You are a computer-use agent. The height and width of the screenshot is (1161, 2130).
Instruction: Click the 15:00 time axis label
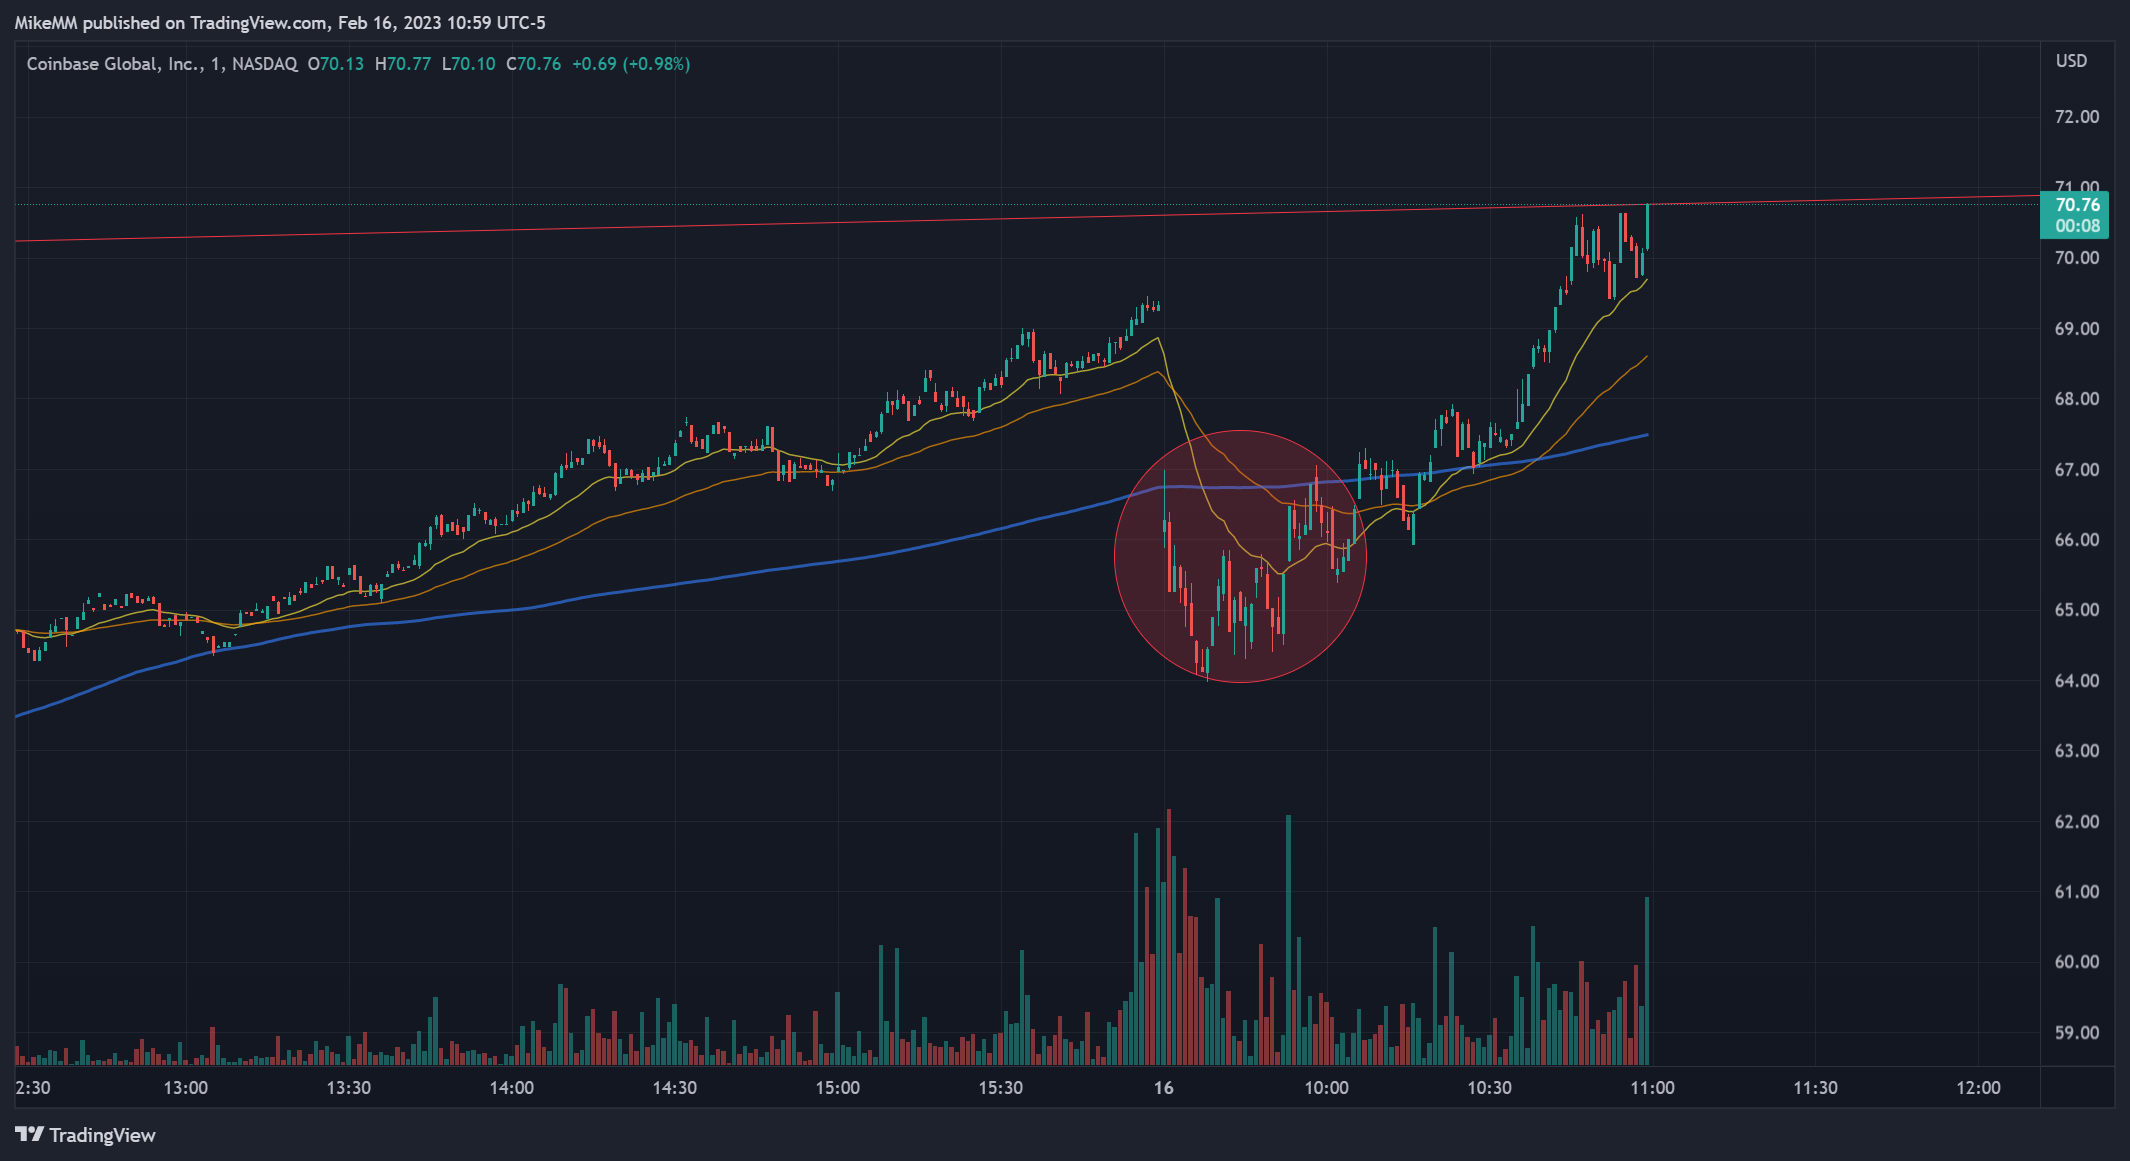pos(838,1088)
